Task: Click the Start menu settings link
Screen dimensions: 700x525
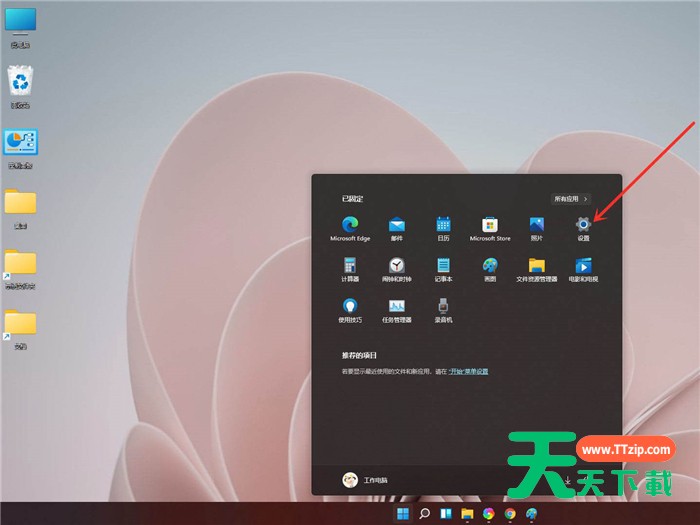Action: point(467,371)
